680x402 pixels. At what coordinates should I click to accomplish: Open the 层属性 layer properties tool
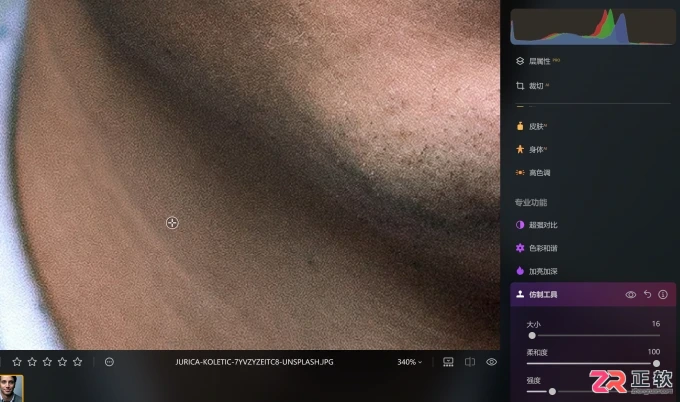[x=539, y=61]
